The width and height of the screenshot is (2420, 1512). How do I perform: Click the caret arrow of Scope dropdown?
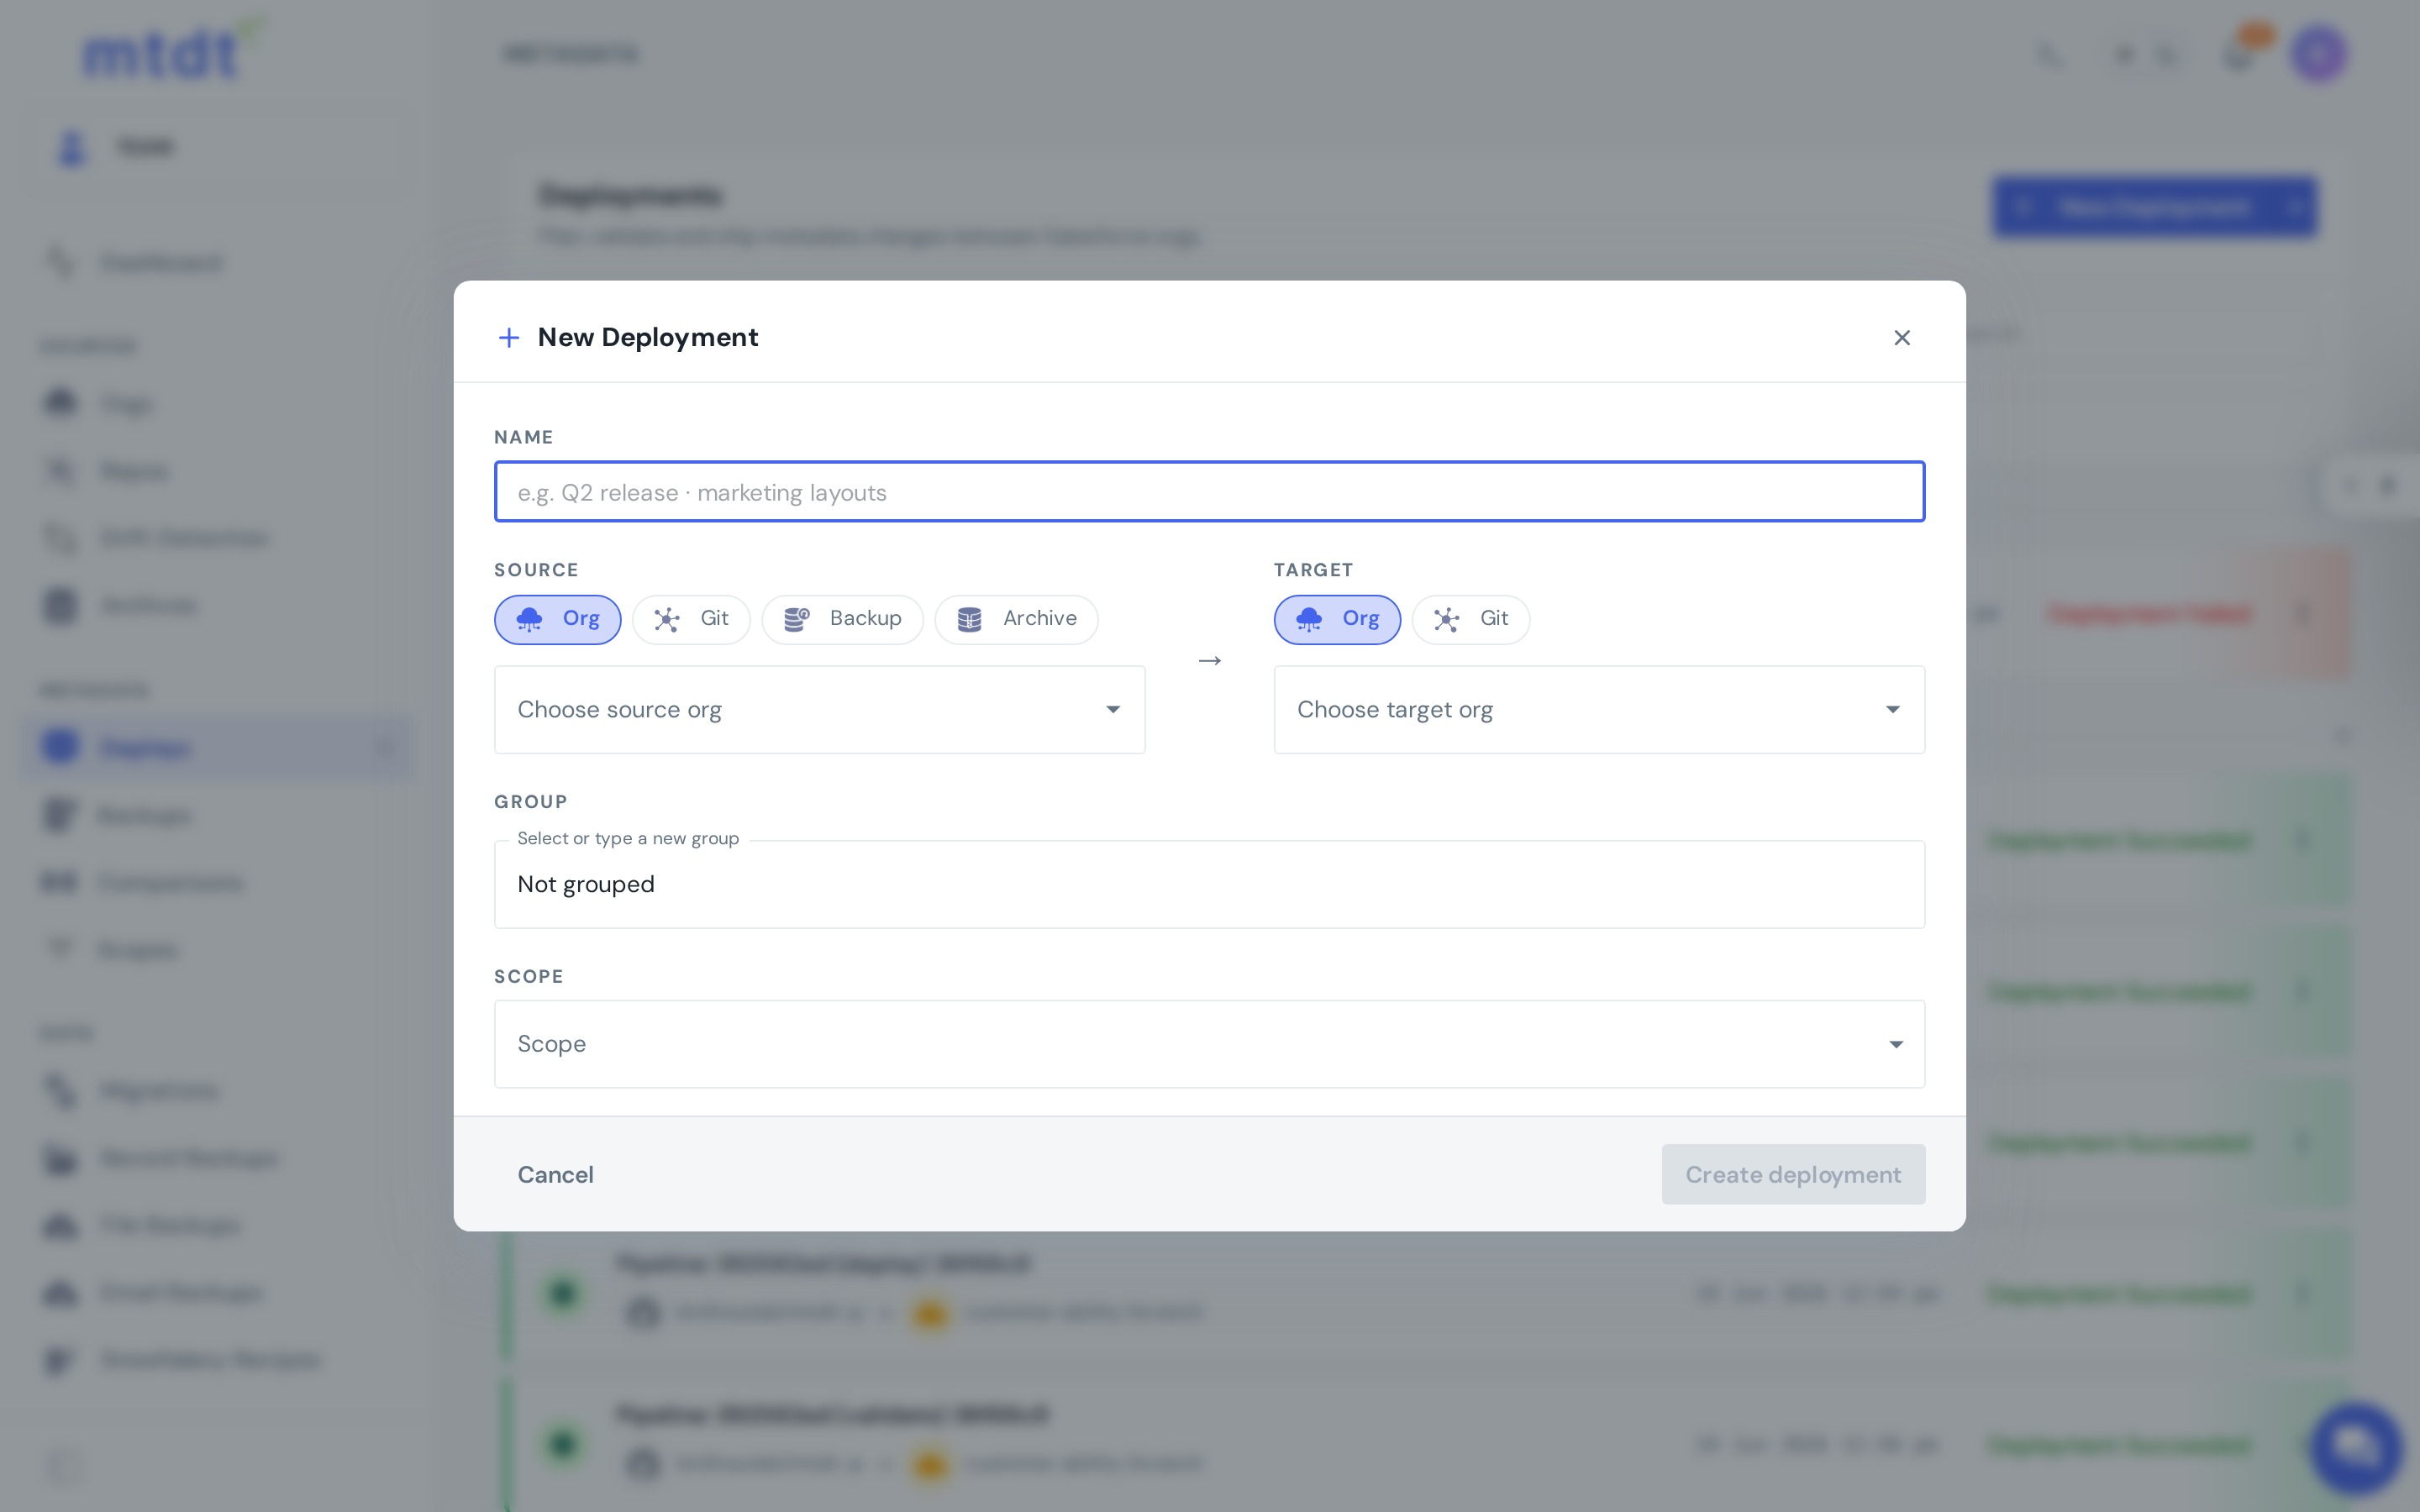[1895, 1044]
